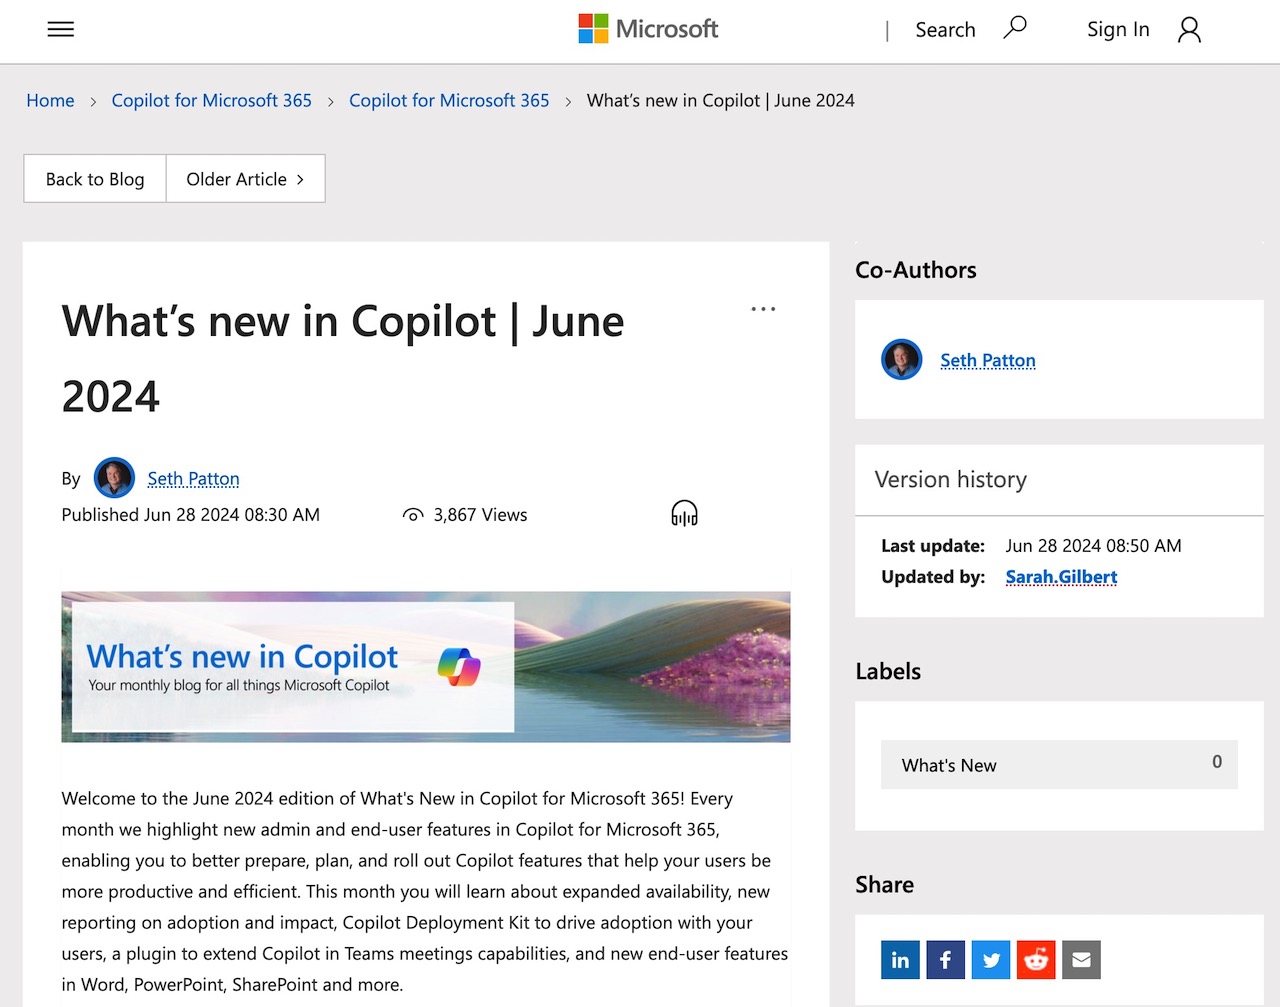Click the Microsoft logo
Image resolution: width=1280 pixels, height=1007 pixels.
click(648, 29)
